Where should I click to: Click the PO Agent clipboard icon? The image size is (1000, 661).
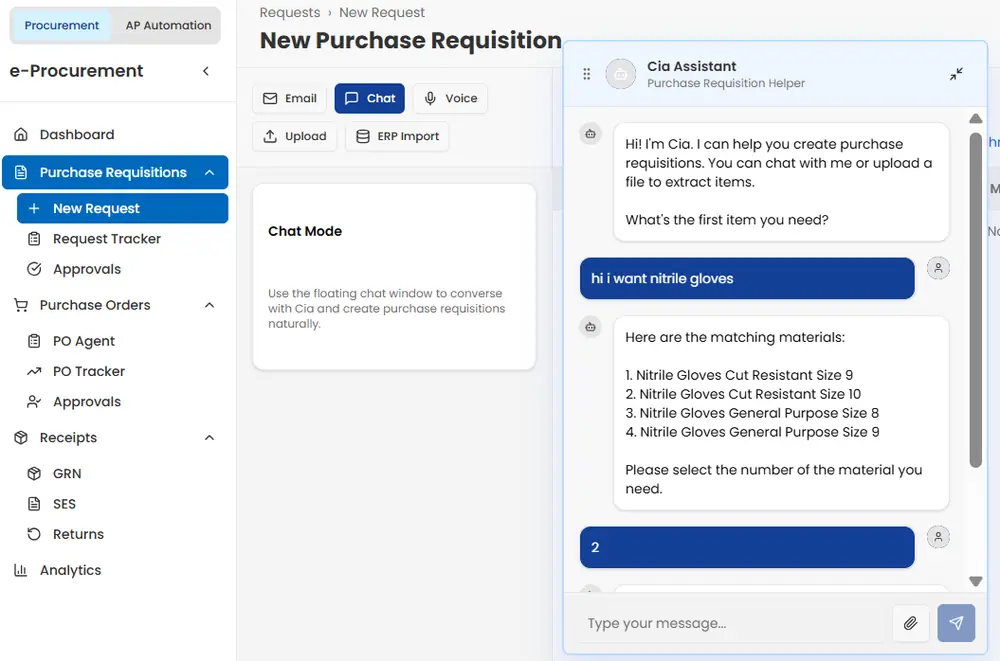coord(34,341)
